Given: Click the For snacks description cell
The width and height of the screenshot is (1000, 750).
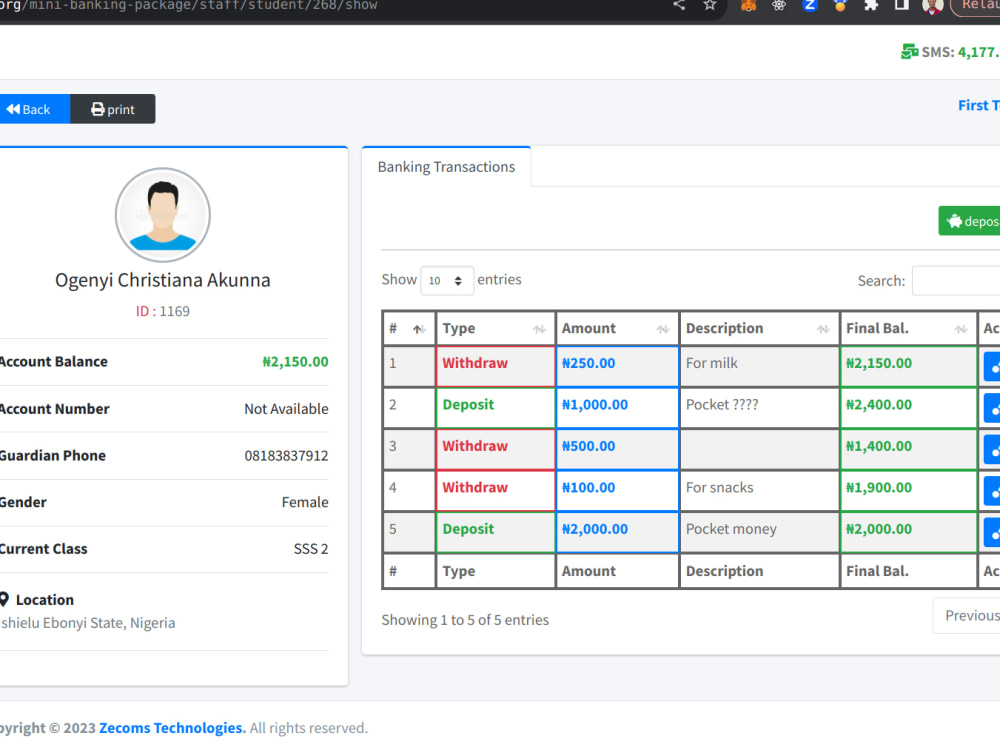Looking at the screenshot, I should pos(759,490).
